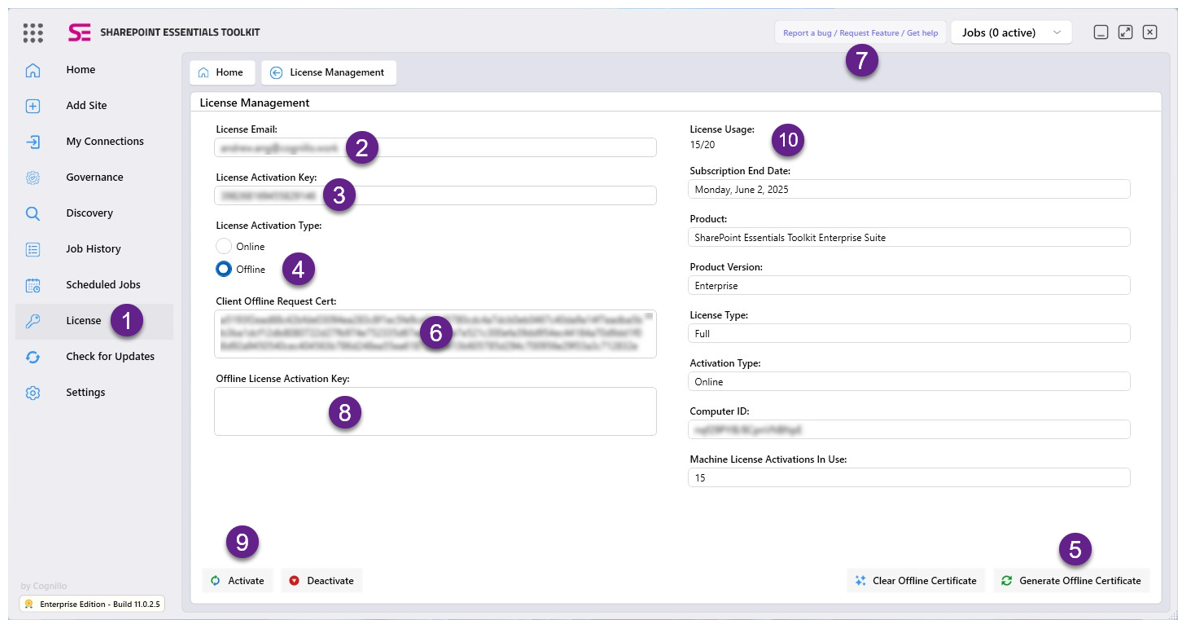
Task: Click the Governance gear icon
Action: click(x=33, y=177)
